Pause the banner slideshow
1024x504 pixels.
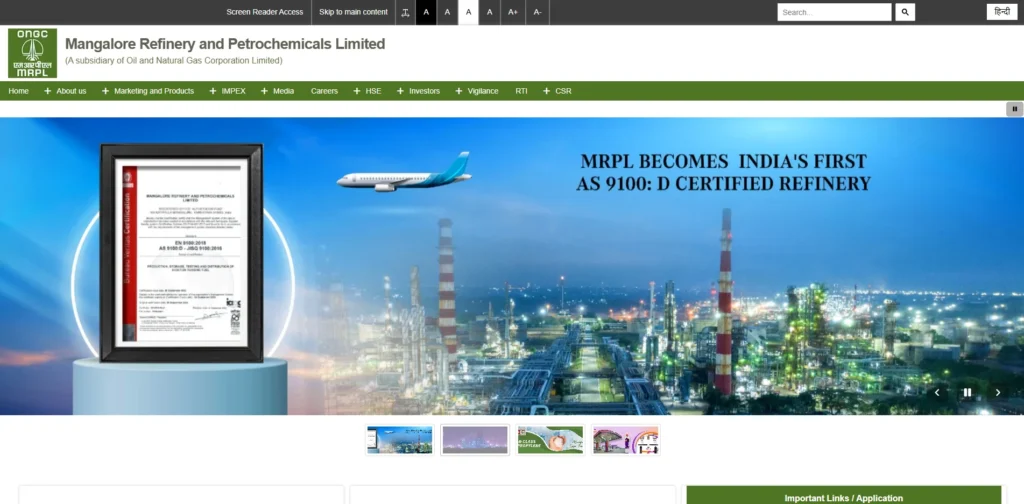967,392
